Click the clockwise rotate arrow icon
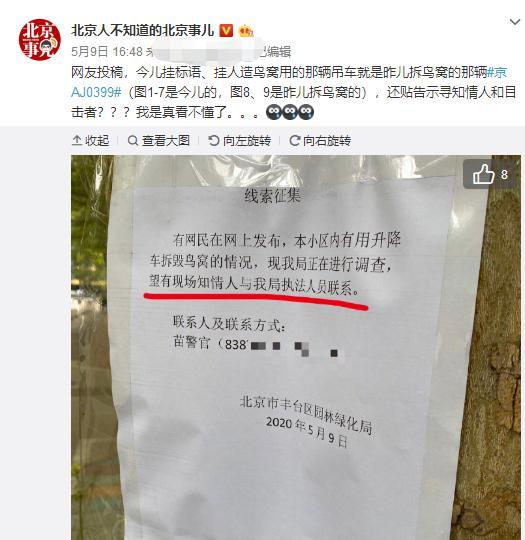This screenshot has width=525, height=540. (x=294, y=141)
